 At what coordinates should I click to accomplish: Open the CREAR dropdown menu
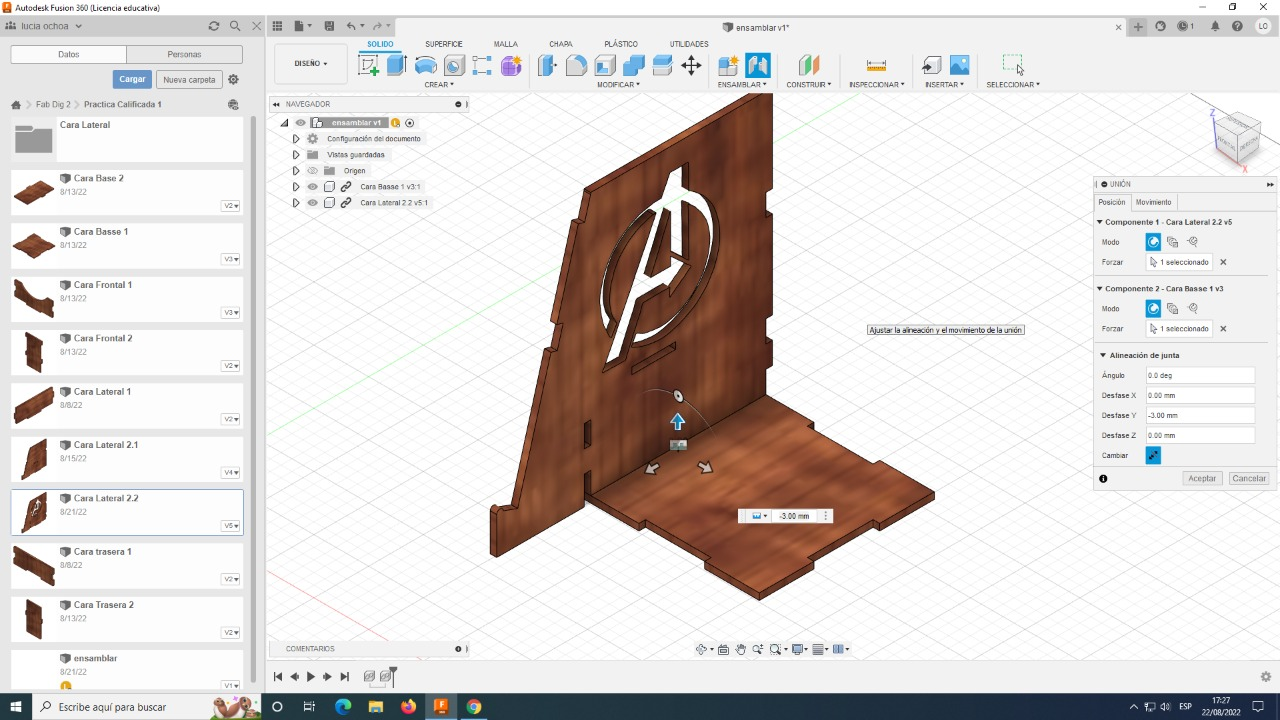[x=438, y=85]
